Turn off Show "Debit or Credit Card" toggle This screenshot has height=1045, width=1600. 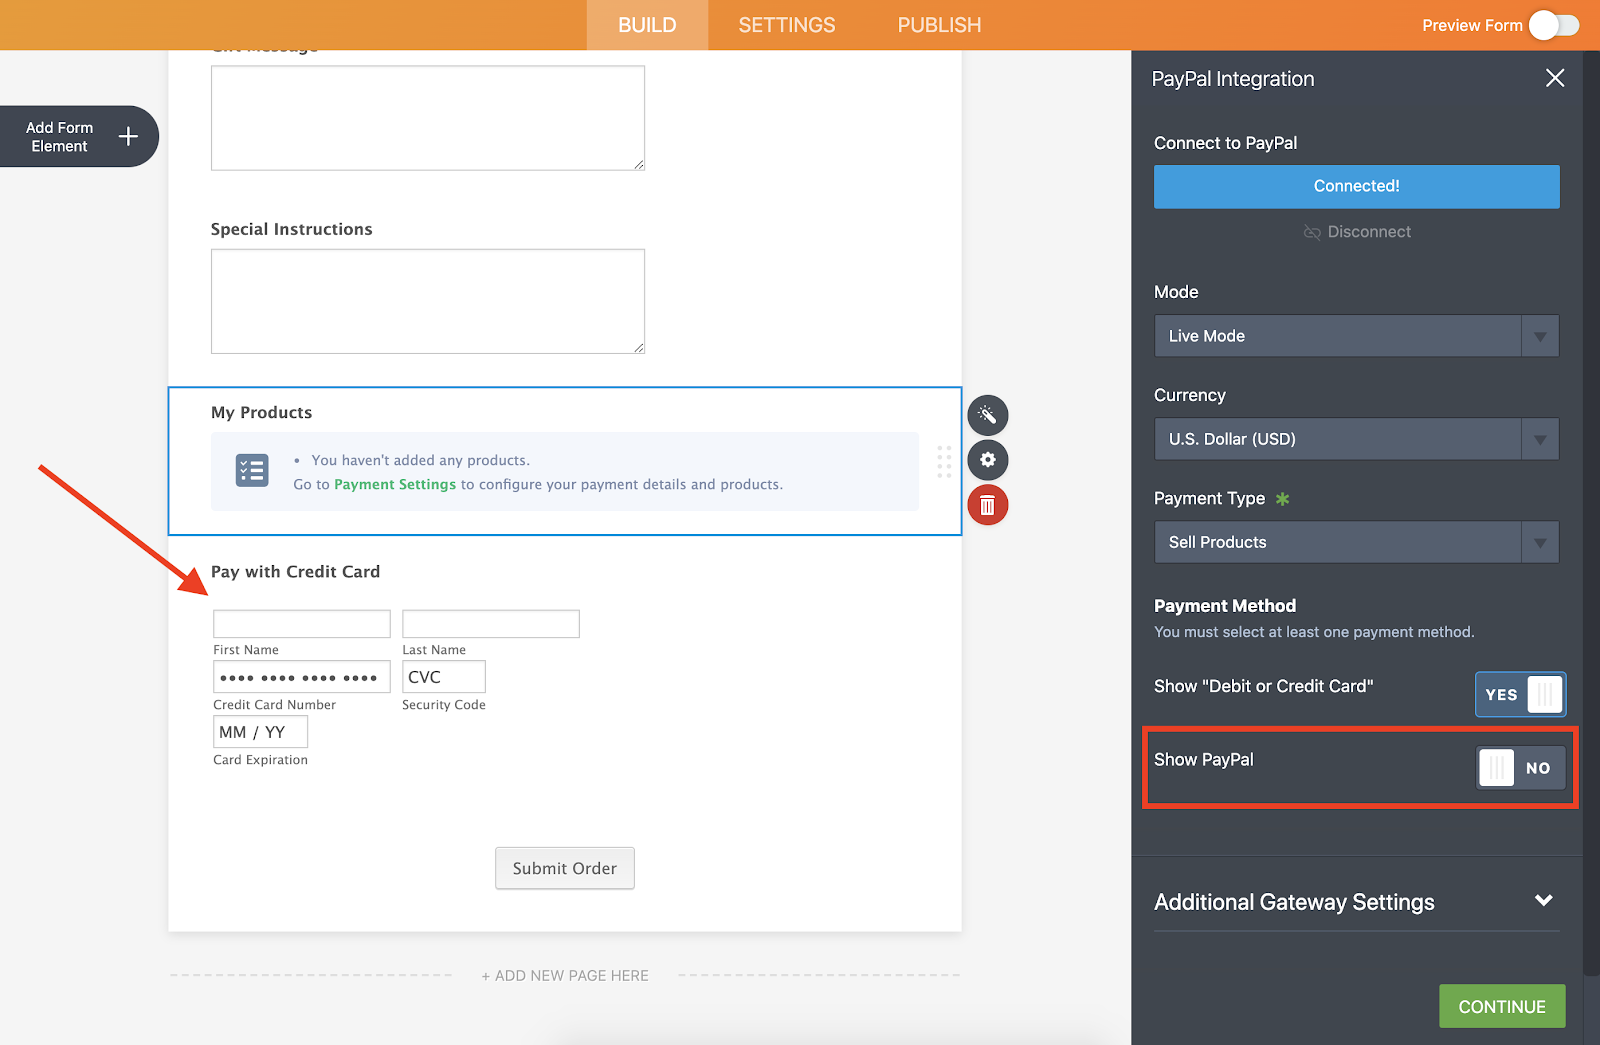click(x=1520, y=694)
